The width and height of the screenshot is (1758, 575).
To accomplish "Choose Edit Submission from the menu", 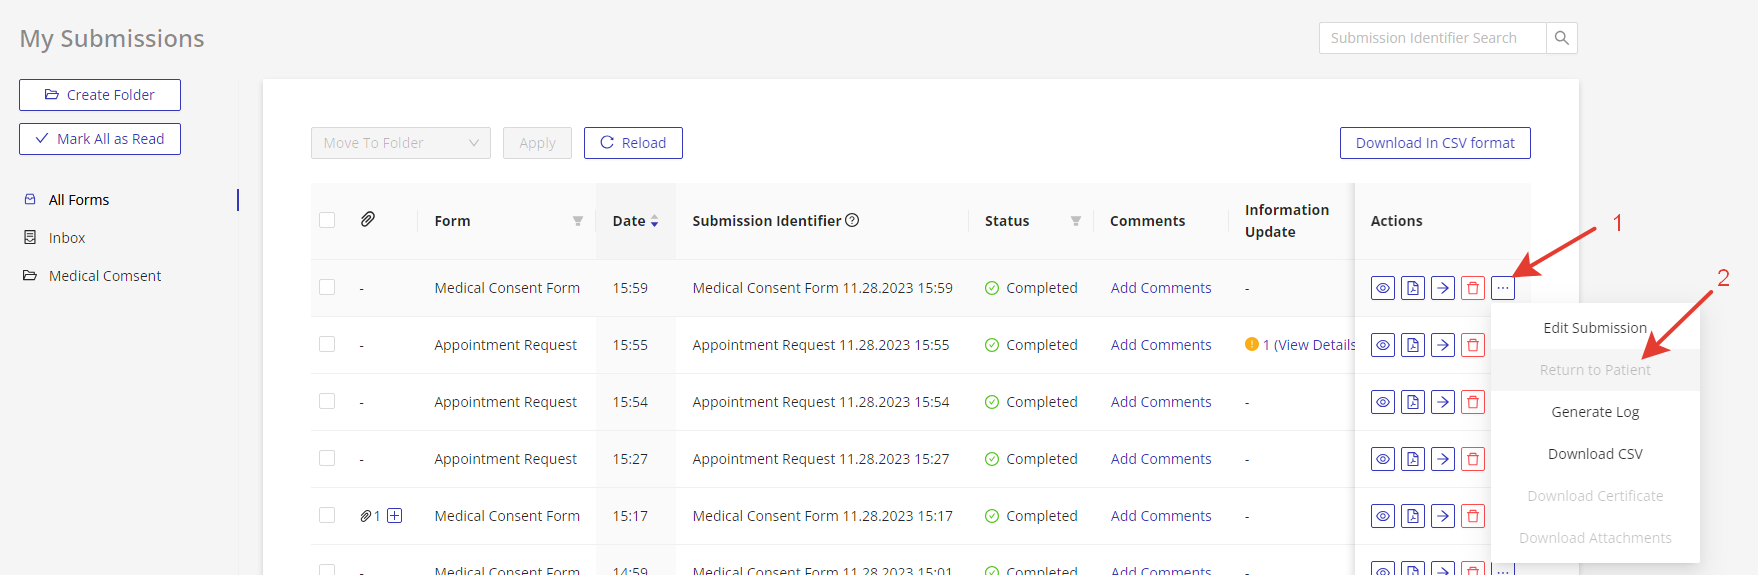I will [1594, 328].
